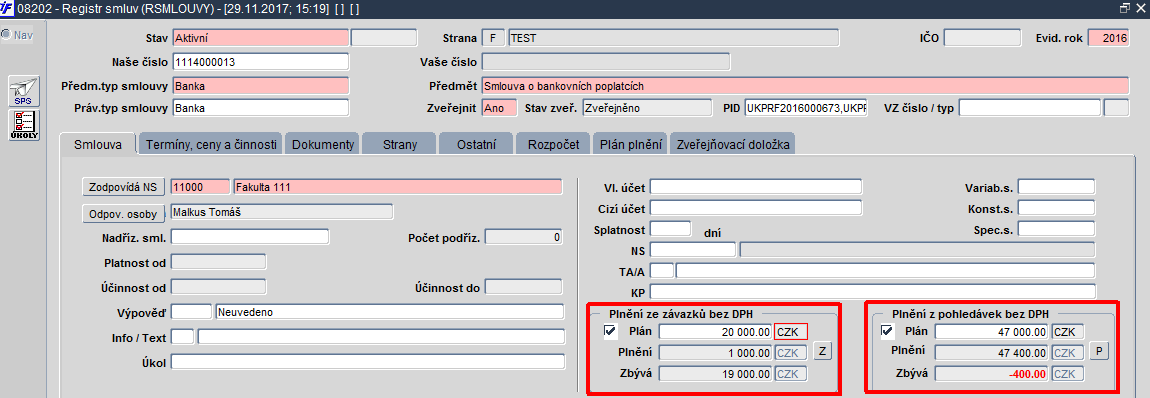Click the Info / Text long field
1150x398 pixels.
381,336
